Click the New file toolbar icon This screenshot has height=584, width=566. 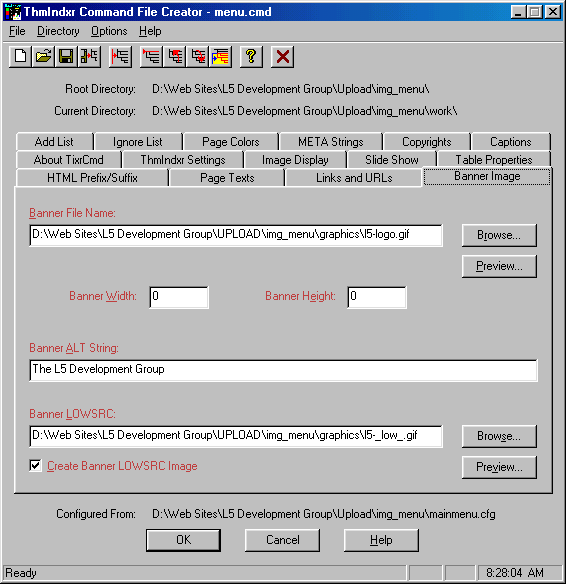point(20,57)
